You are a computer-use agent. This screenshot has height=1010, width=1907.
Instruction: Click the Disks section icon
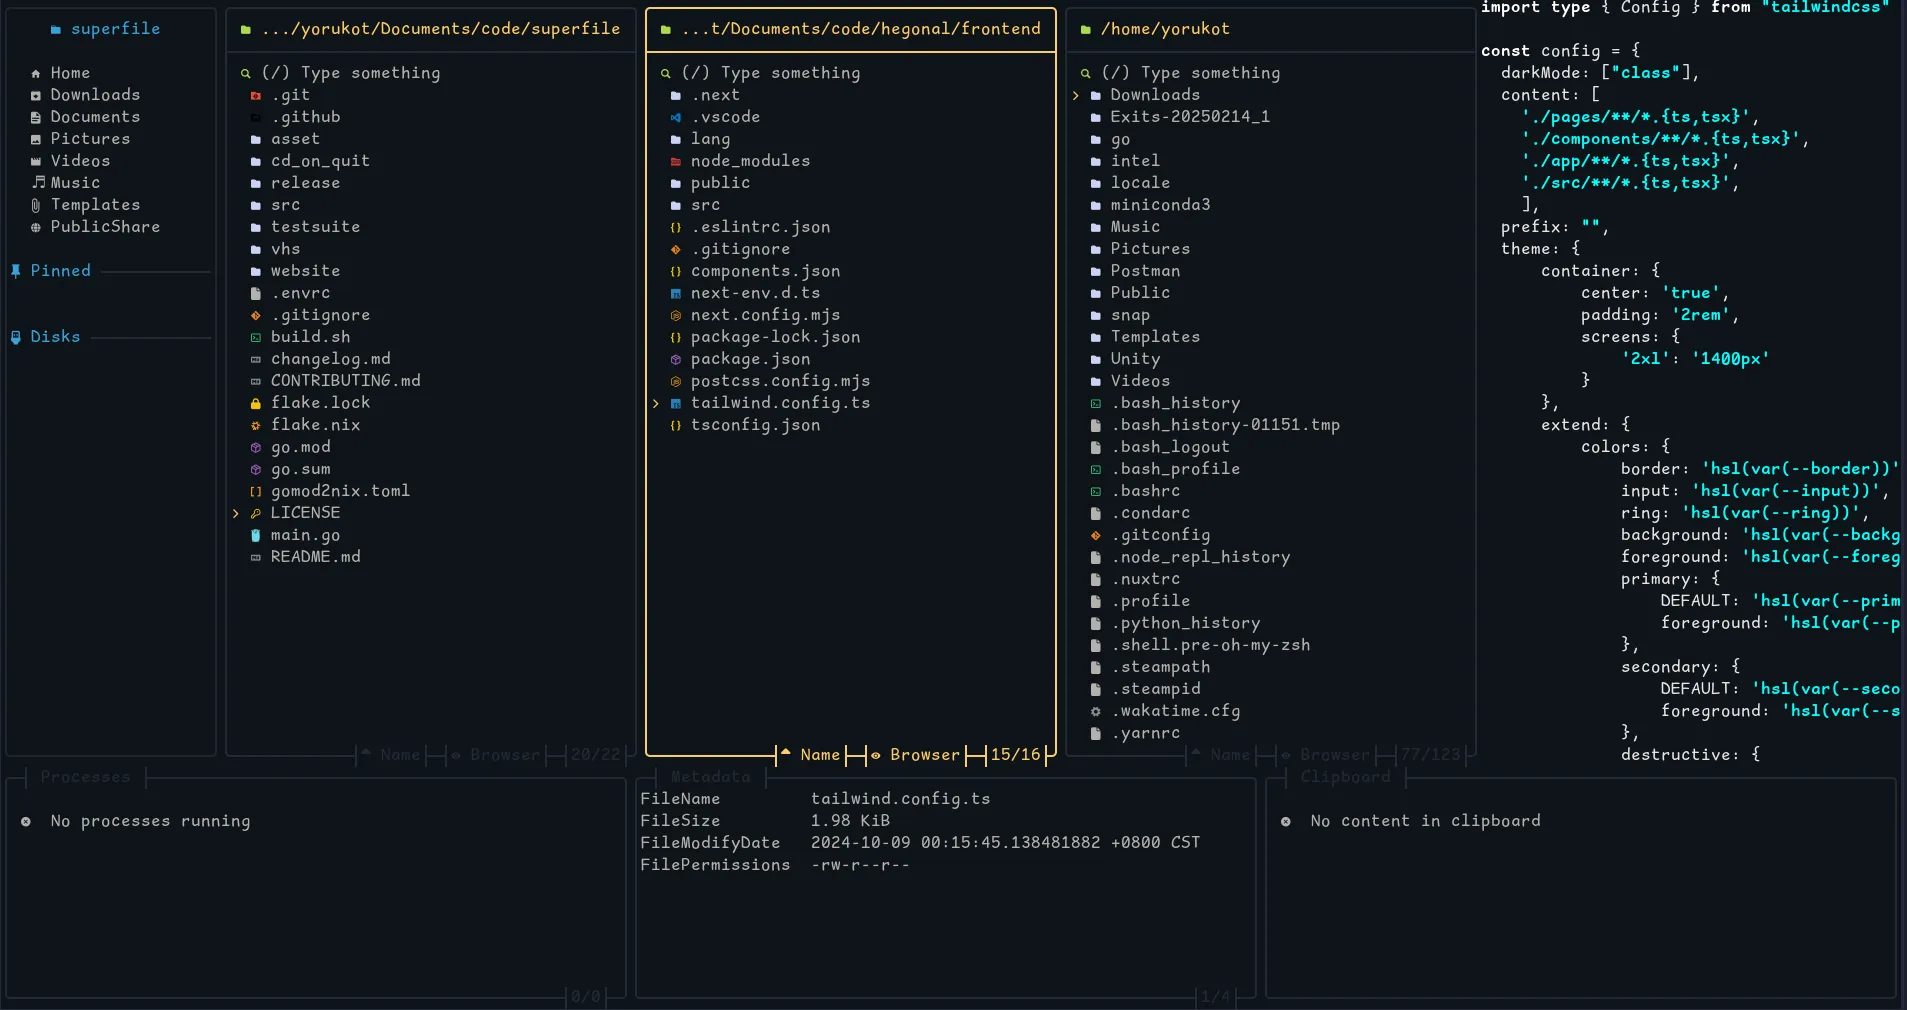click(17, 336)
